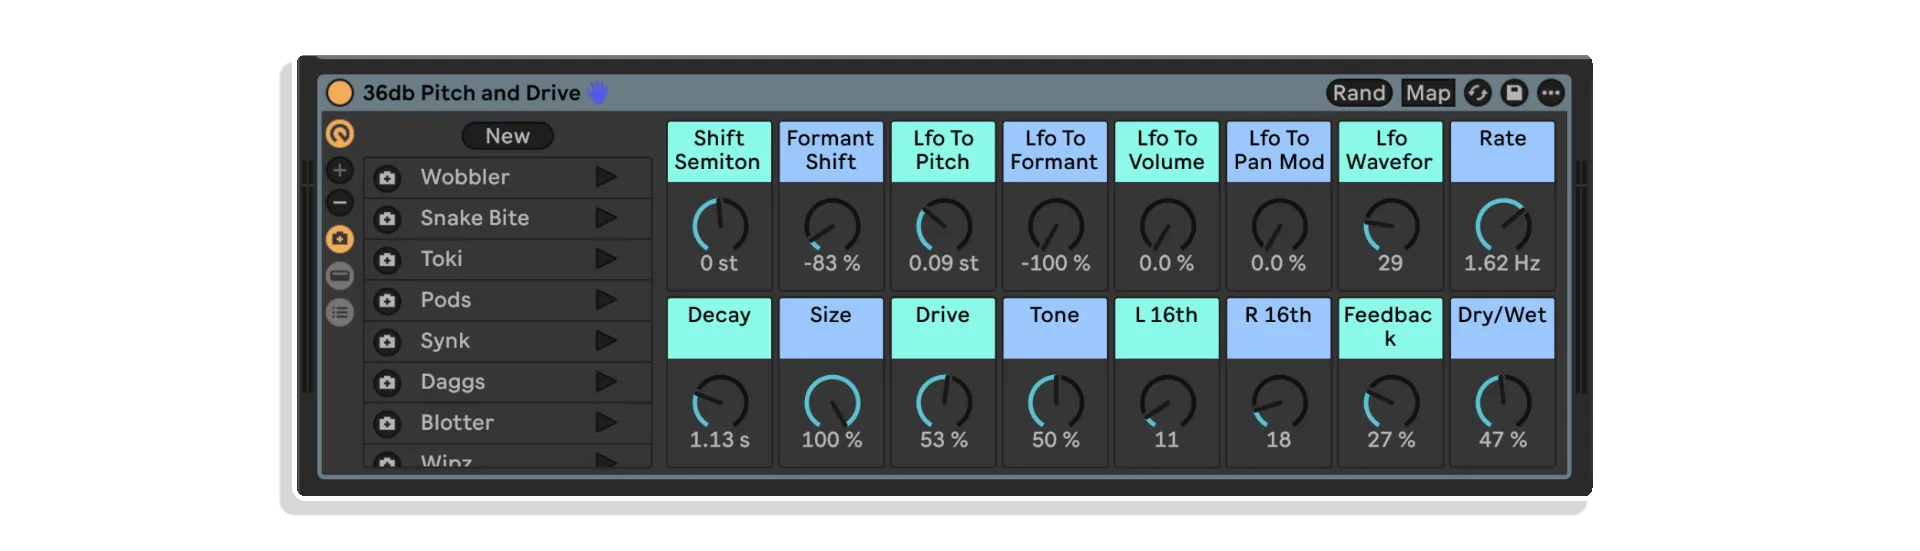1920x551 pixels.
Task: Enable the Map mode button
Action: point(1428,93)
